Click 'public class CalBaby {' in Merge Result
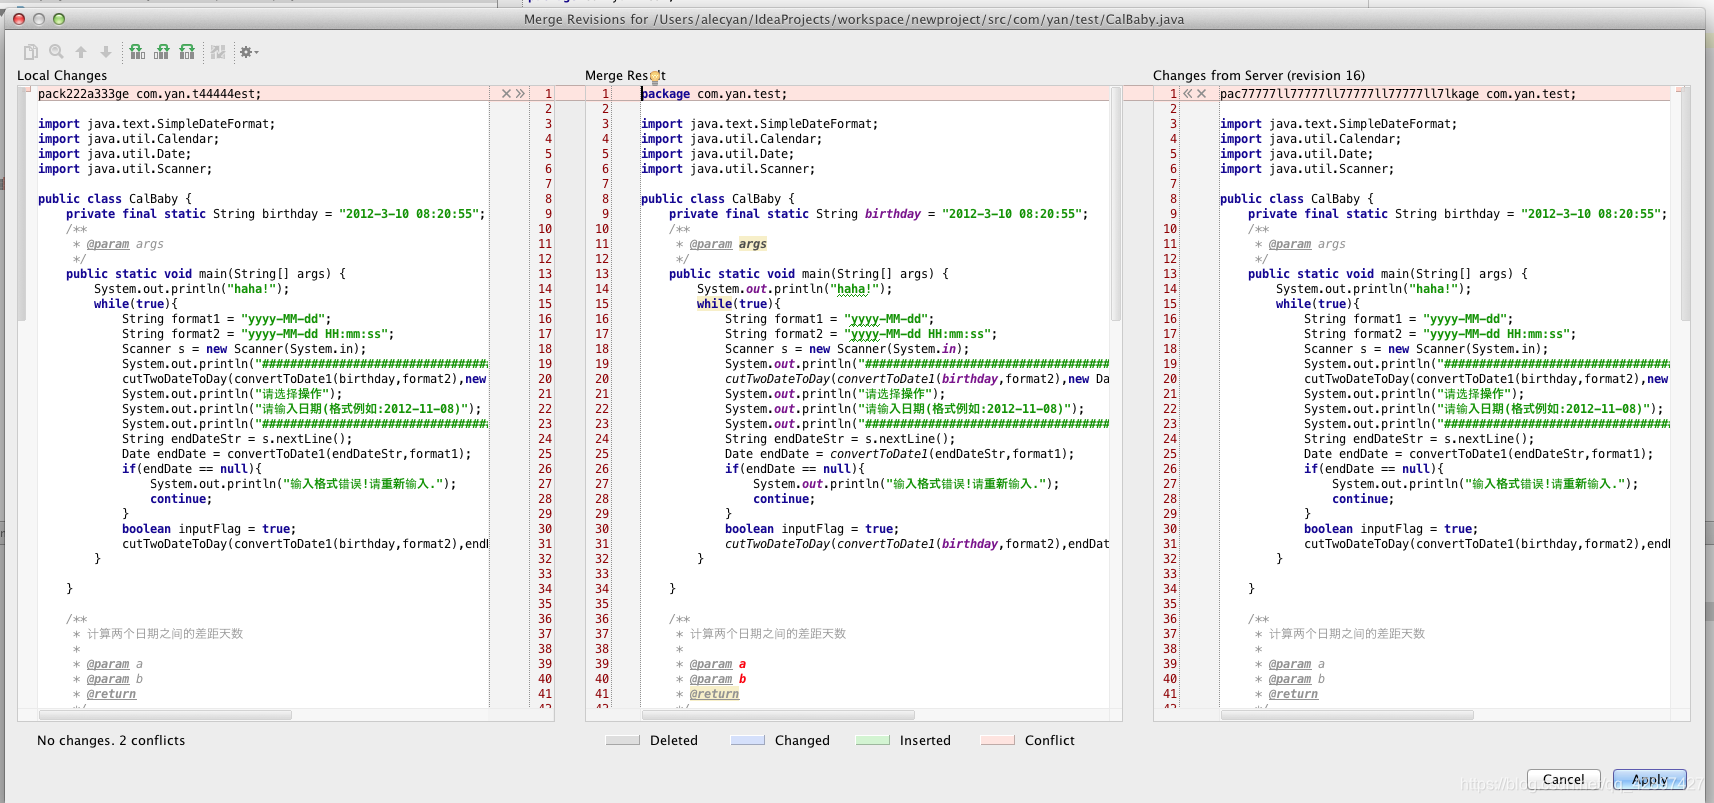Viewport: 1714px width, 803px height. pos(718,199)
